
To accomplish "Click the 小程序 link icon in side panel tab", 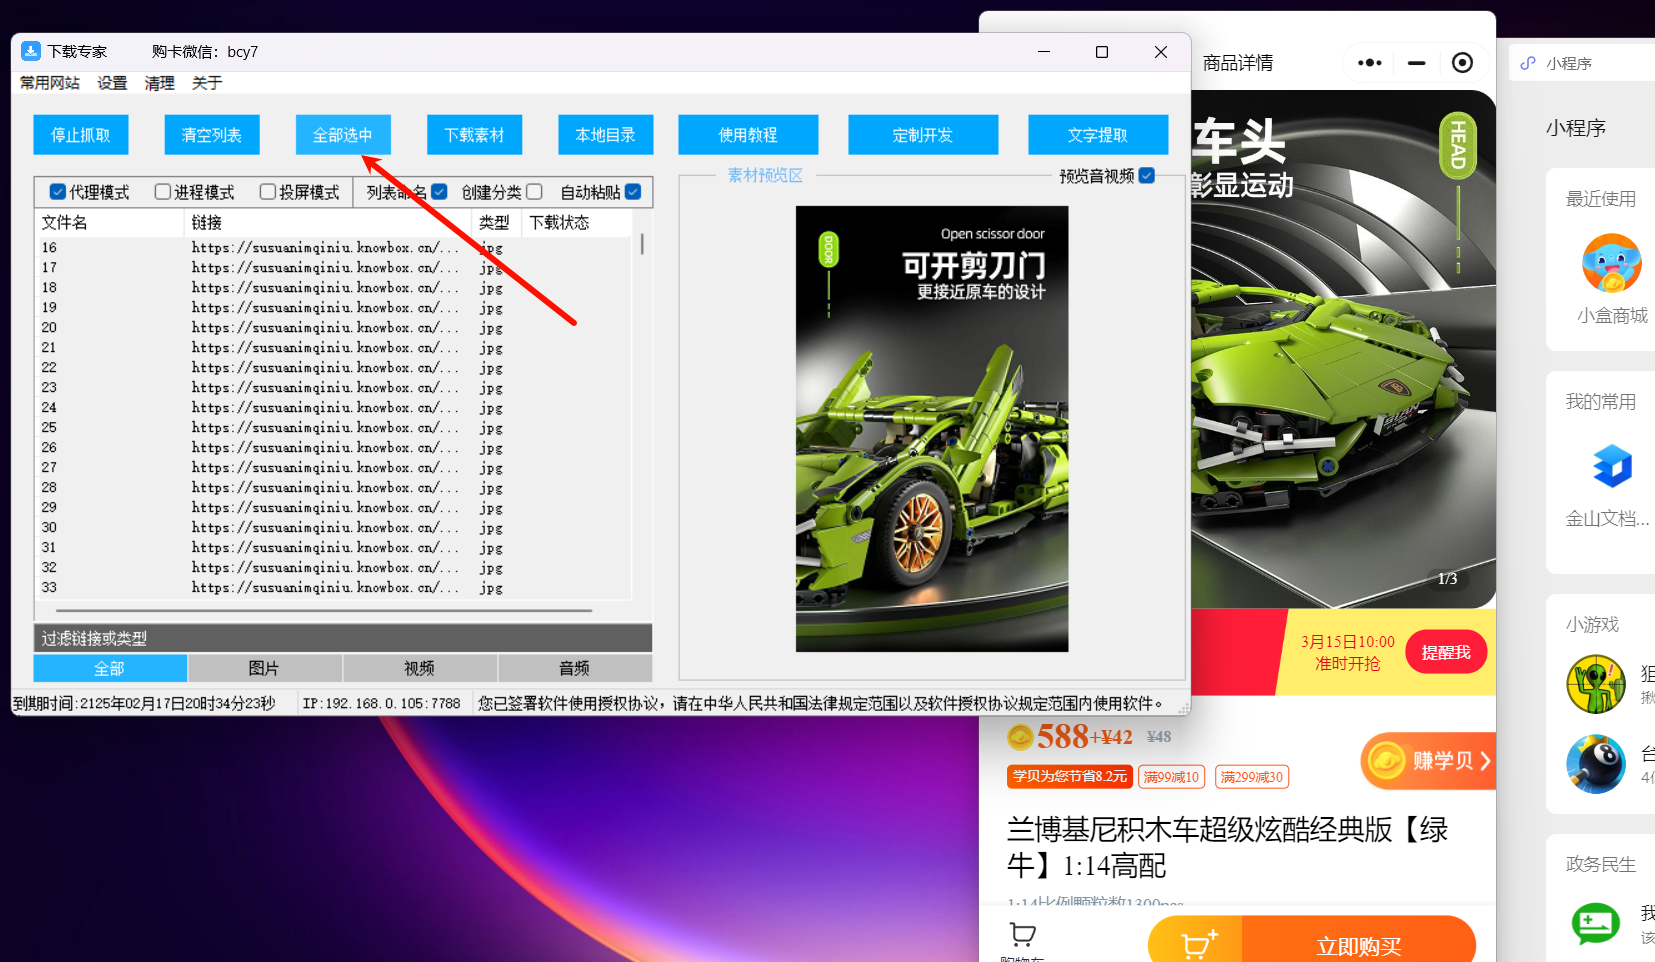I will [1528, 63].
